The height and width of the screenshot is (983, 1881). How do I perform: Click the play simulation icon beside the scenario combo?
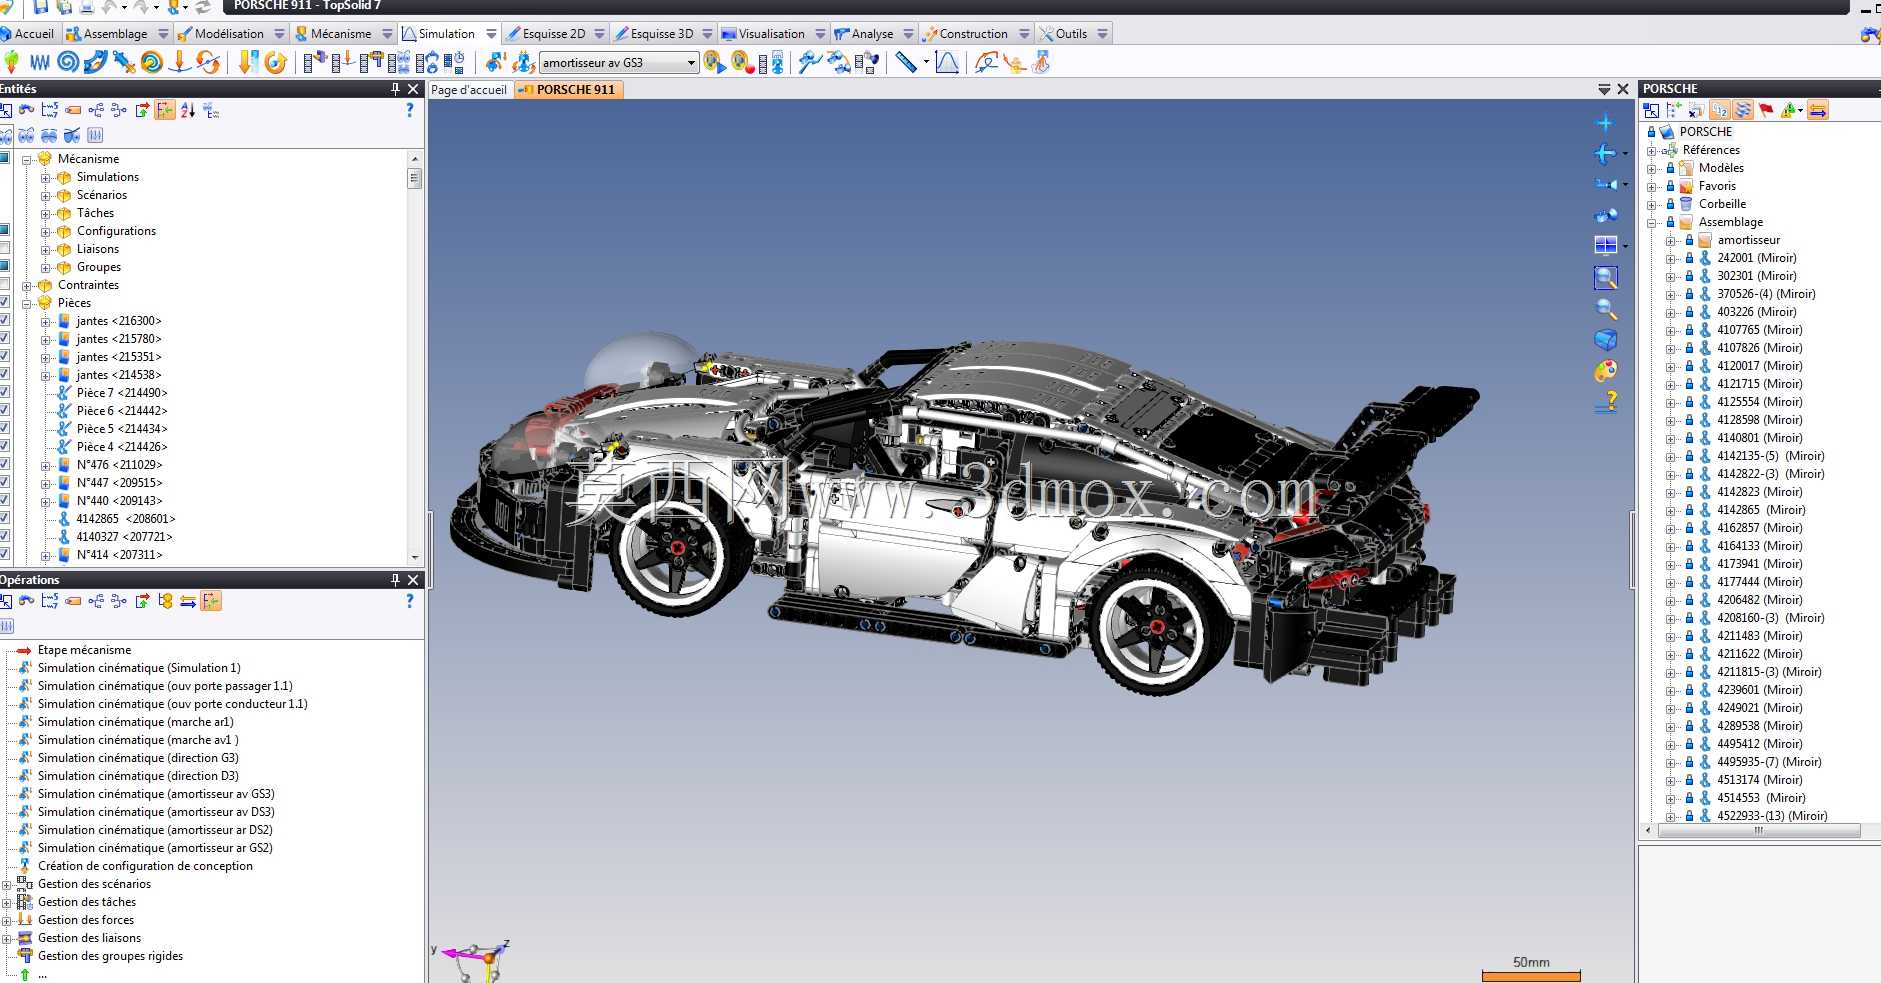[x=714, y=62]
